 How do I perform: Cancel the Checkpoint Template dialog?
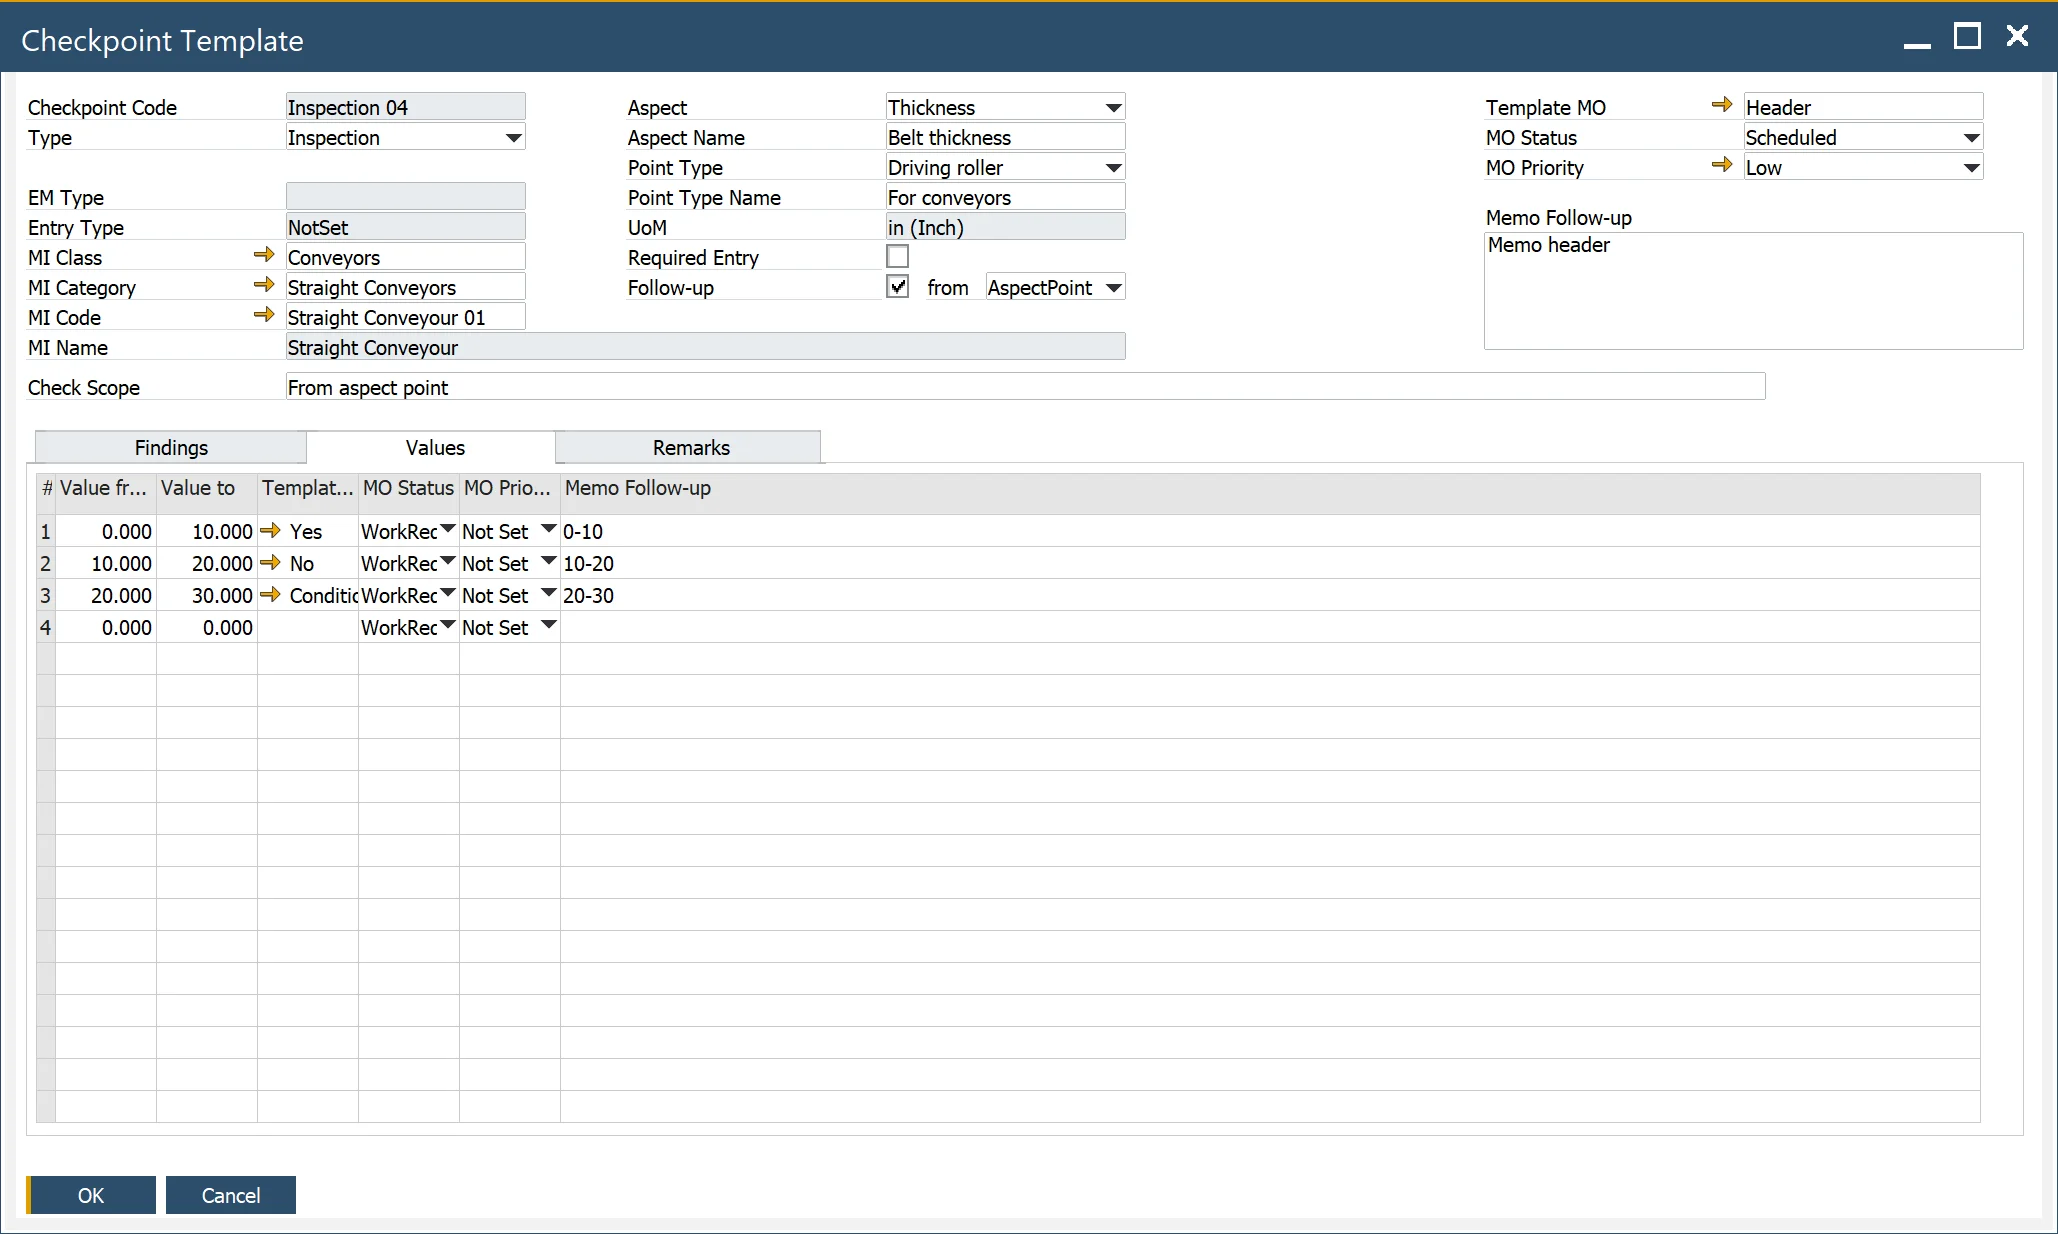point(230,1195)
